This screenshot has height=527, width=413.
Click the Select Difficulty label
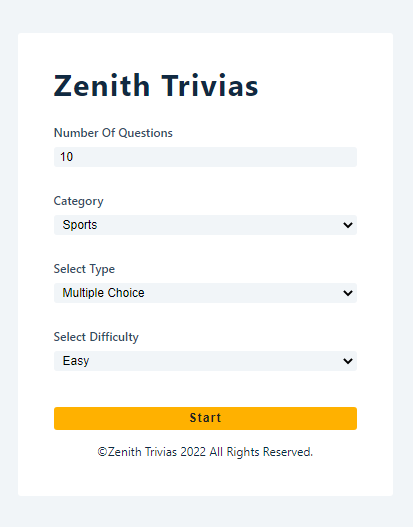pyautogui.click(x=96, y=337)
